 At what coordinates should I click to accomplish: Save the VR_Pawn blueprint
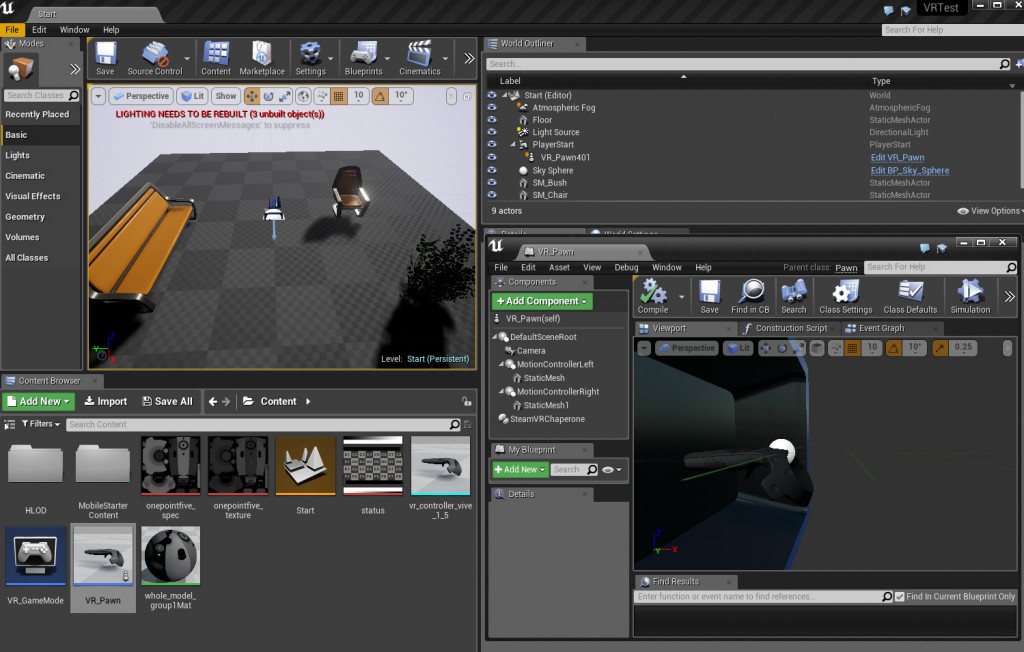[x=709, y=296]
